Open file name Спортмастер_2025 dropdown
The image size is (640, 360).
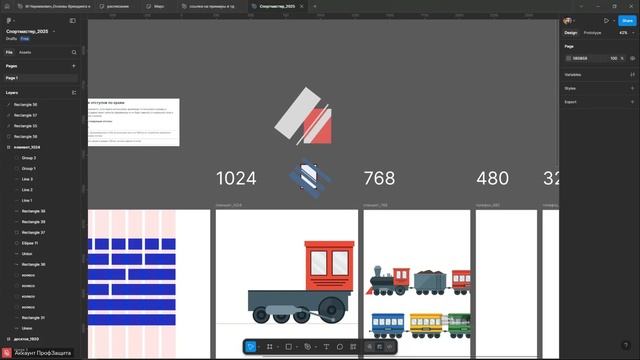(53, 31)
